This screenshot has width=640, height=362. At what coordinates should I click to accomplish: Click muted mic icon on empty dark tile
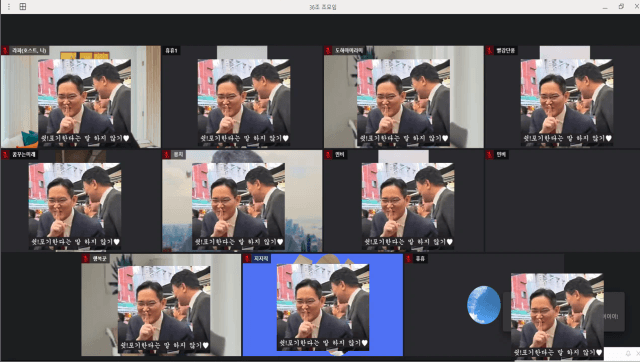click(490, 155)
